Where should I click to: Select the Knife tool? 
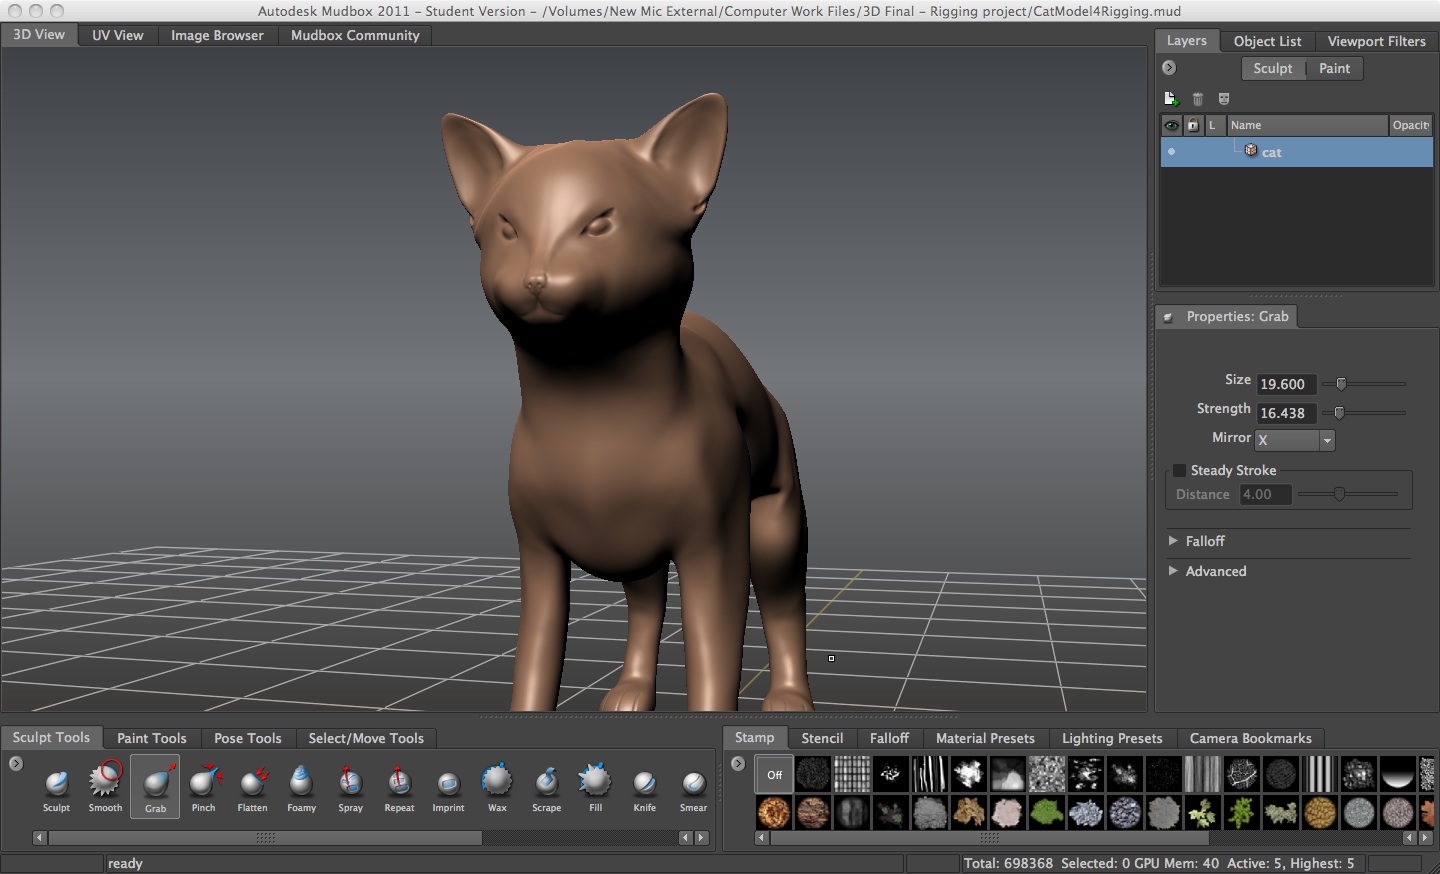[644, 786]
